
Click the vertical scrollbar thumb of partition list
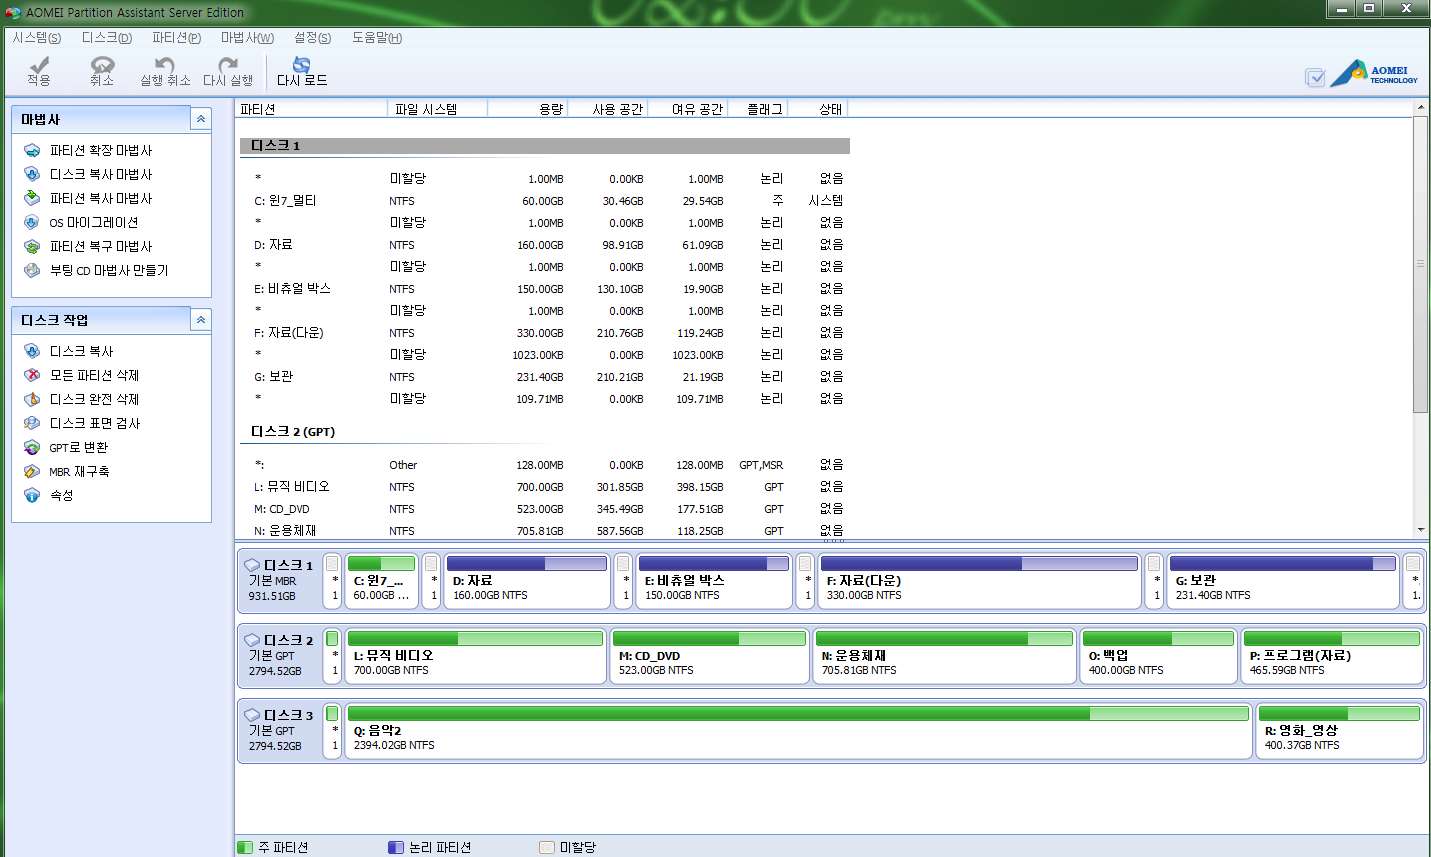coord(1420,264)
